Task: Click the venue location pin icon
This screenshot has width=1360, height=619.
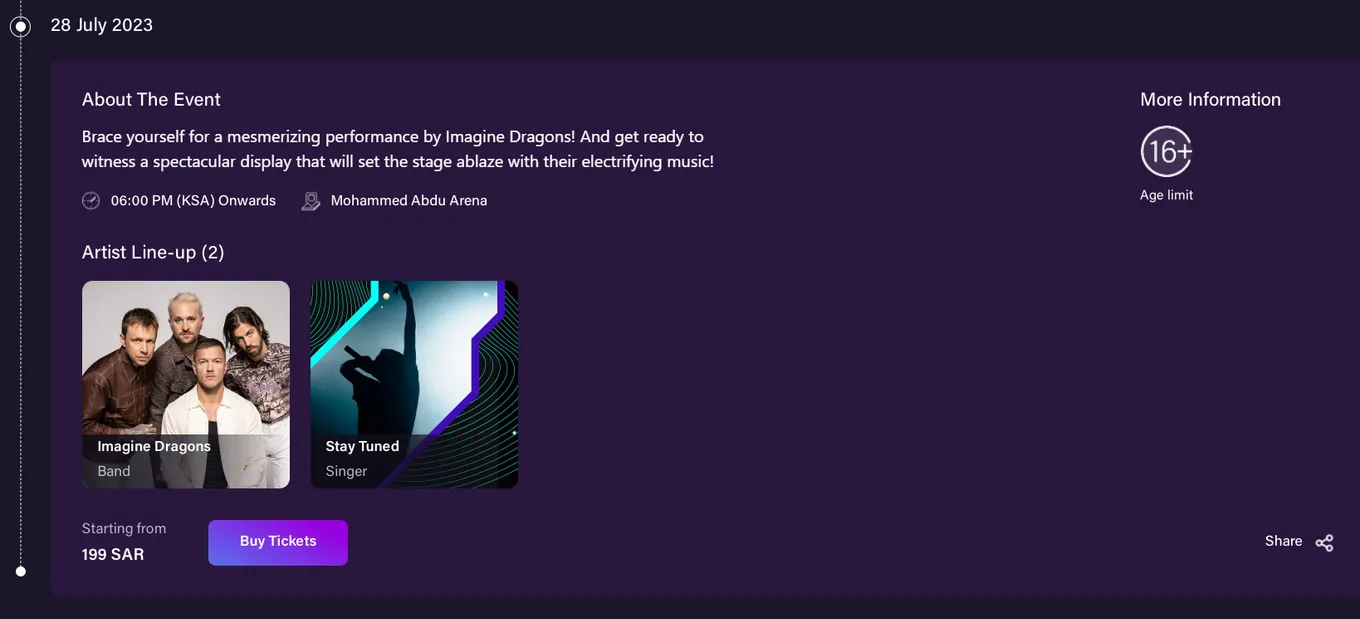Action: pos(311,201)
